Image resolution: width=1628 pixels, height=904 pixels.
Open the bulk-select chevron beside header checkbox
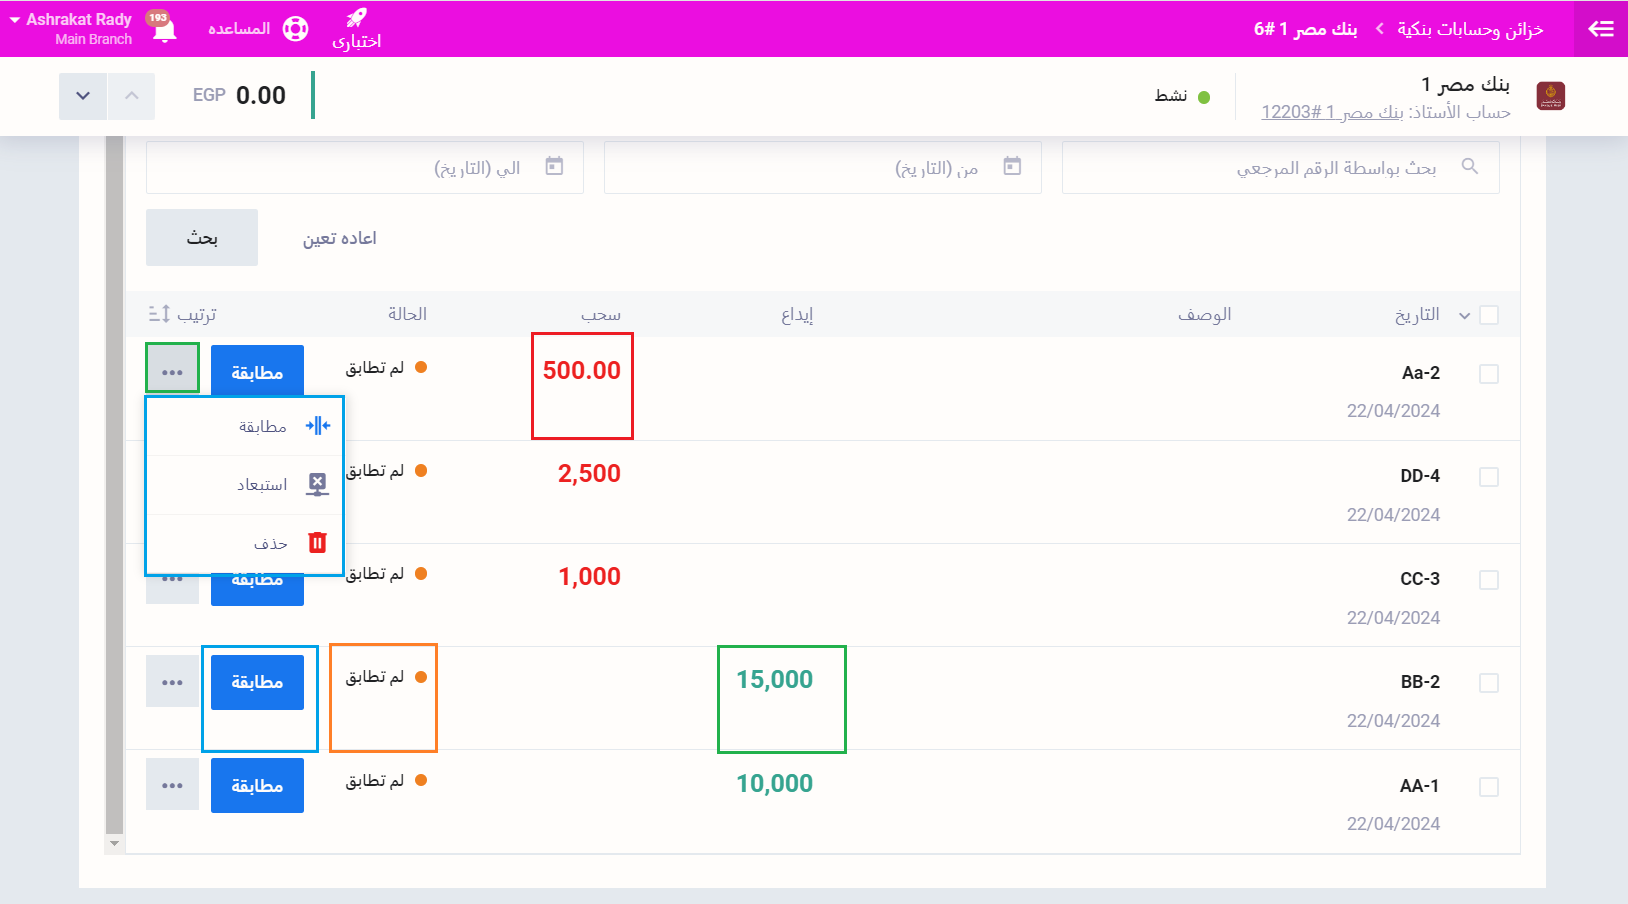[x=1464, y=315]
